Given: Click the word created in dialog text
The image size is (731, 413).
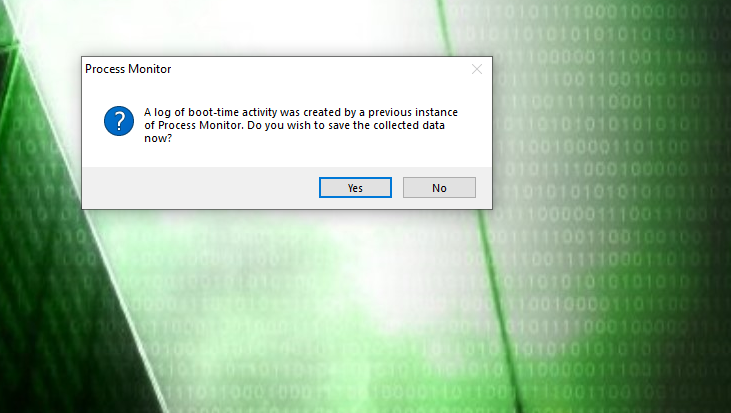Looking at the screenshot, I should [323, 112].
